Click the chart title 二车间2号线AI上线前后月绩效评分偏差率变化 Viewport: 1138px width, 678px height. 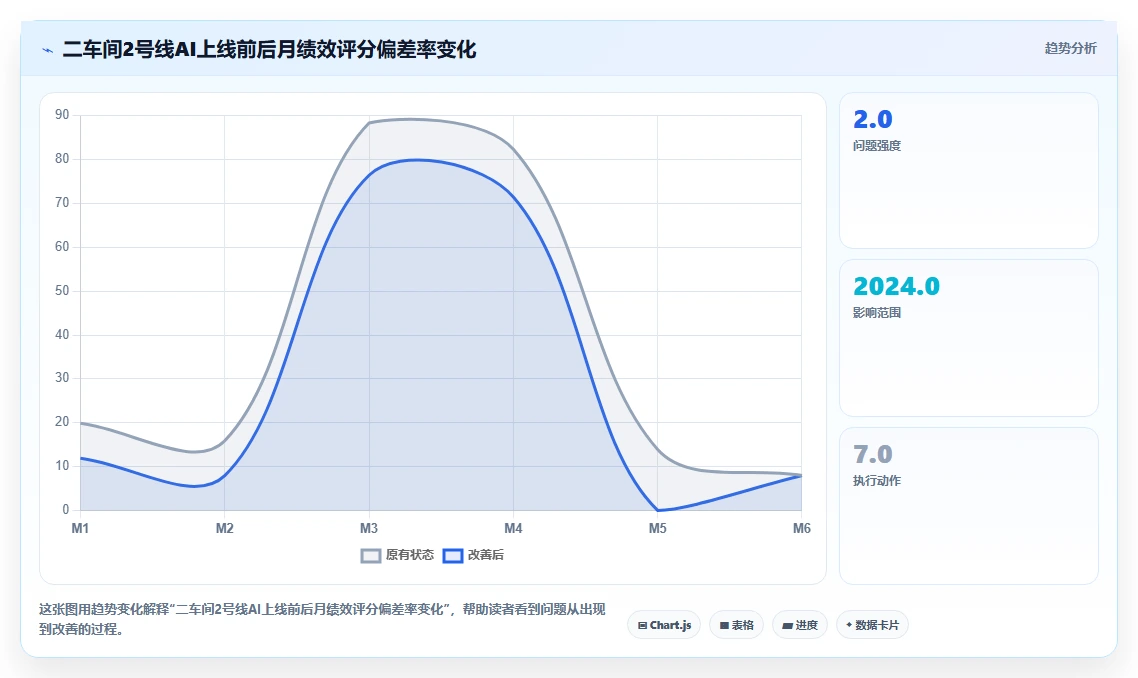click(x=269, y=49)
